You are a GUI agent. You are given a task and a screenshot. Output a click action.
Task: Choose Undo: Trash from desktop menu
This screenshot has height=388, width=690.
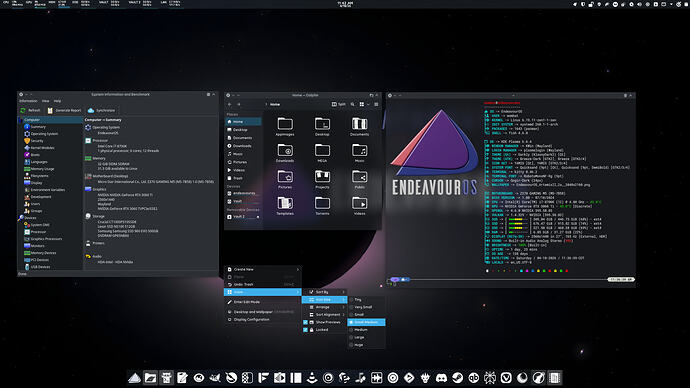click(263, 284)
